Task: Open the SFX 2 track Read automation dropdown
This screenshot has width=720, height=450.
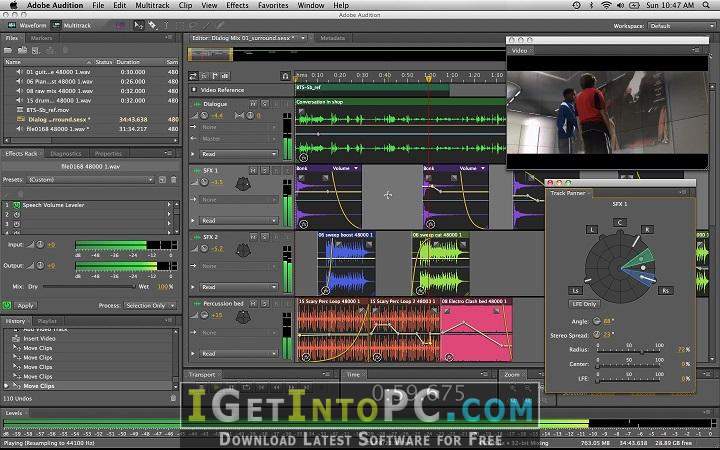Action: (x=238, y=287)
